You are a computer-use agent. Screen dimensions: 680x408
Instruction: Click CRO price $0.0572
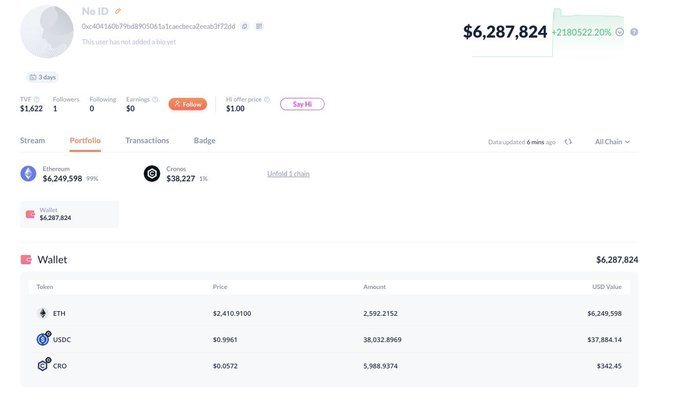tap(225, 366)
